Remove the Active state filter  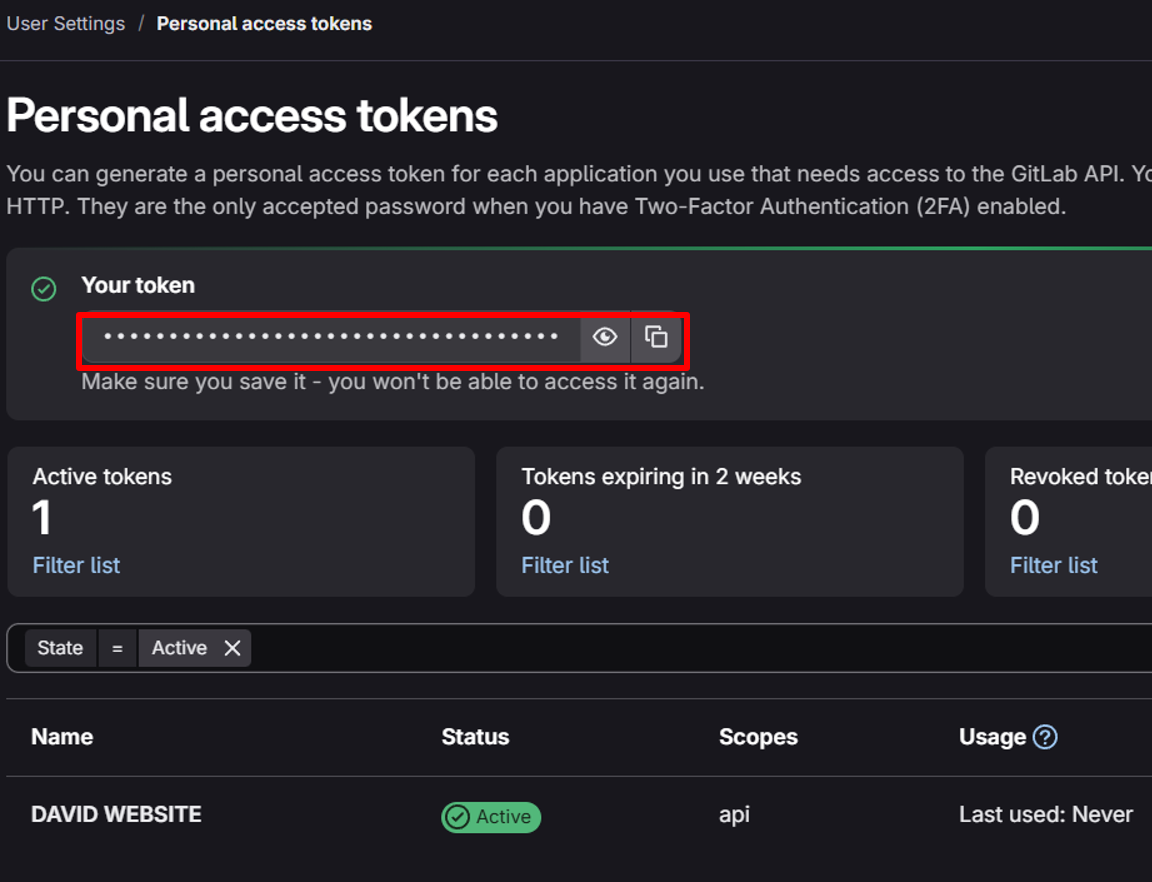(232, 648)
